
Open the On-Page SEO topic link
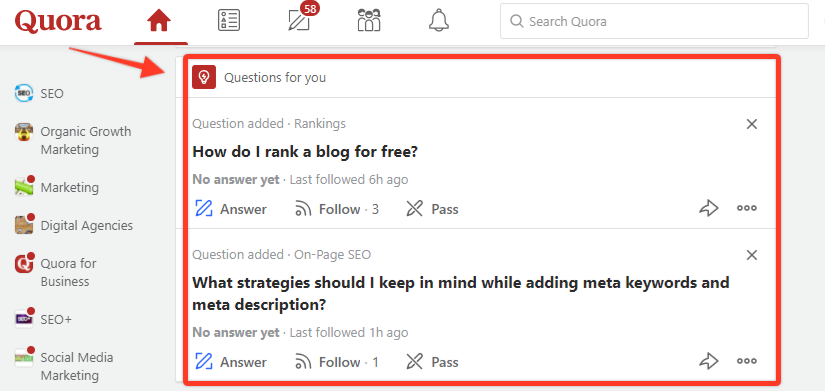tap(333, 255)
